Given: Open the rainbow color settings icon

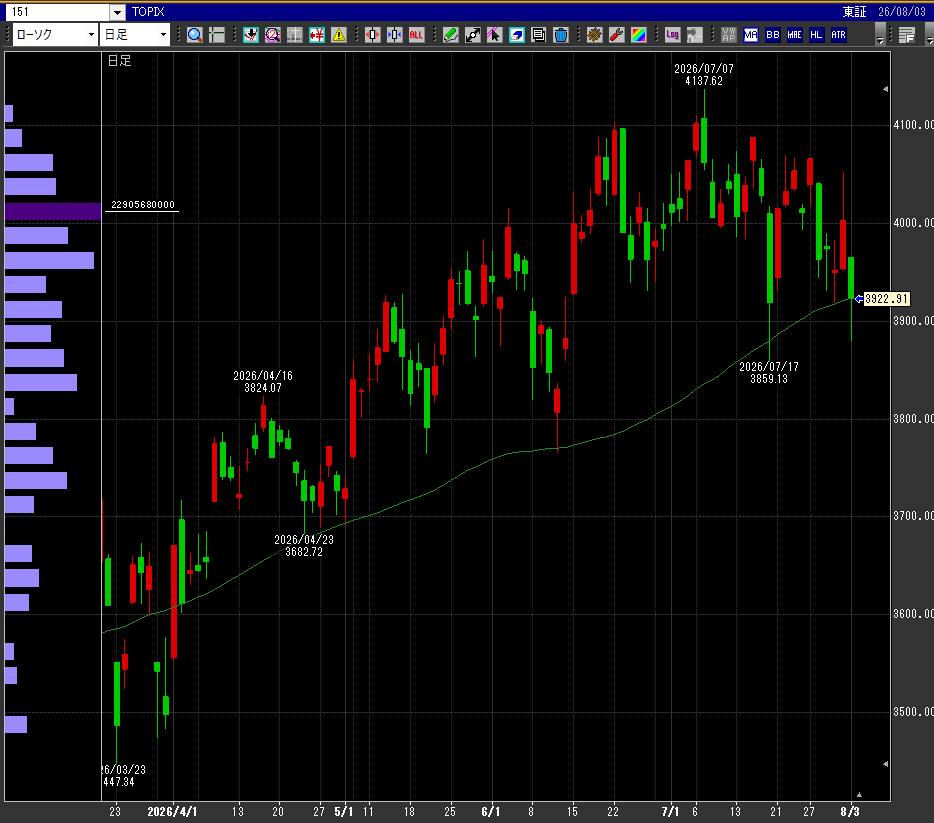Looking at the screenshot, I should click(639, 35).
